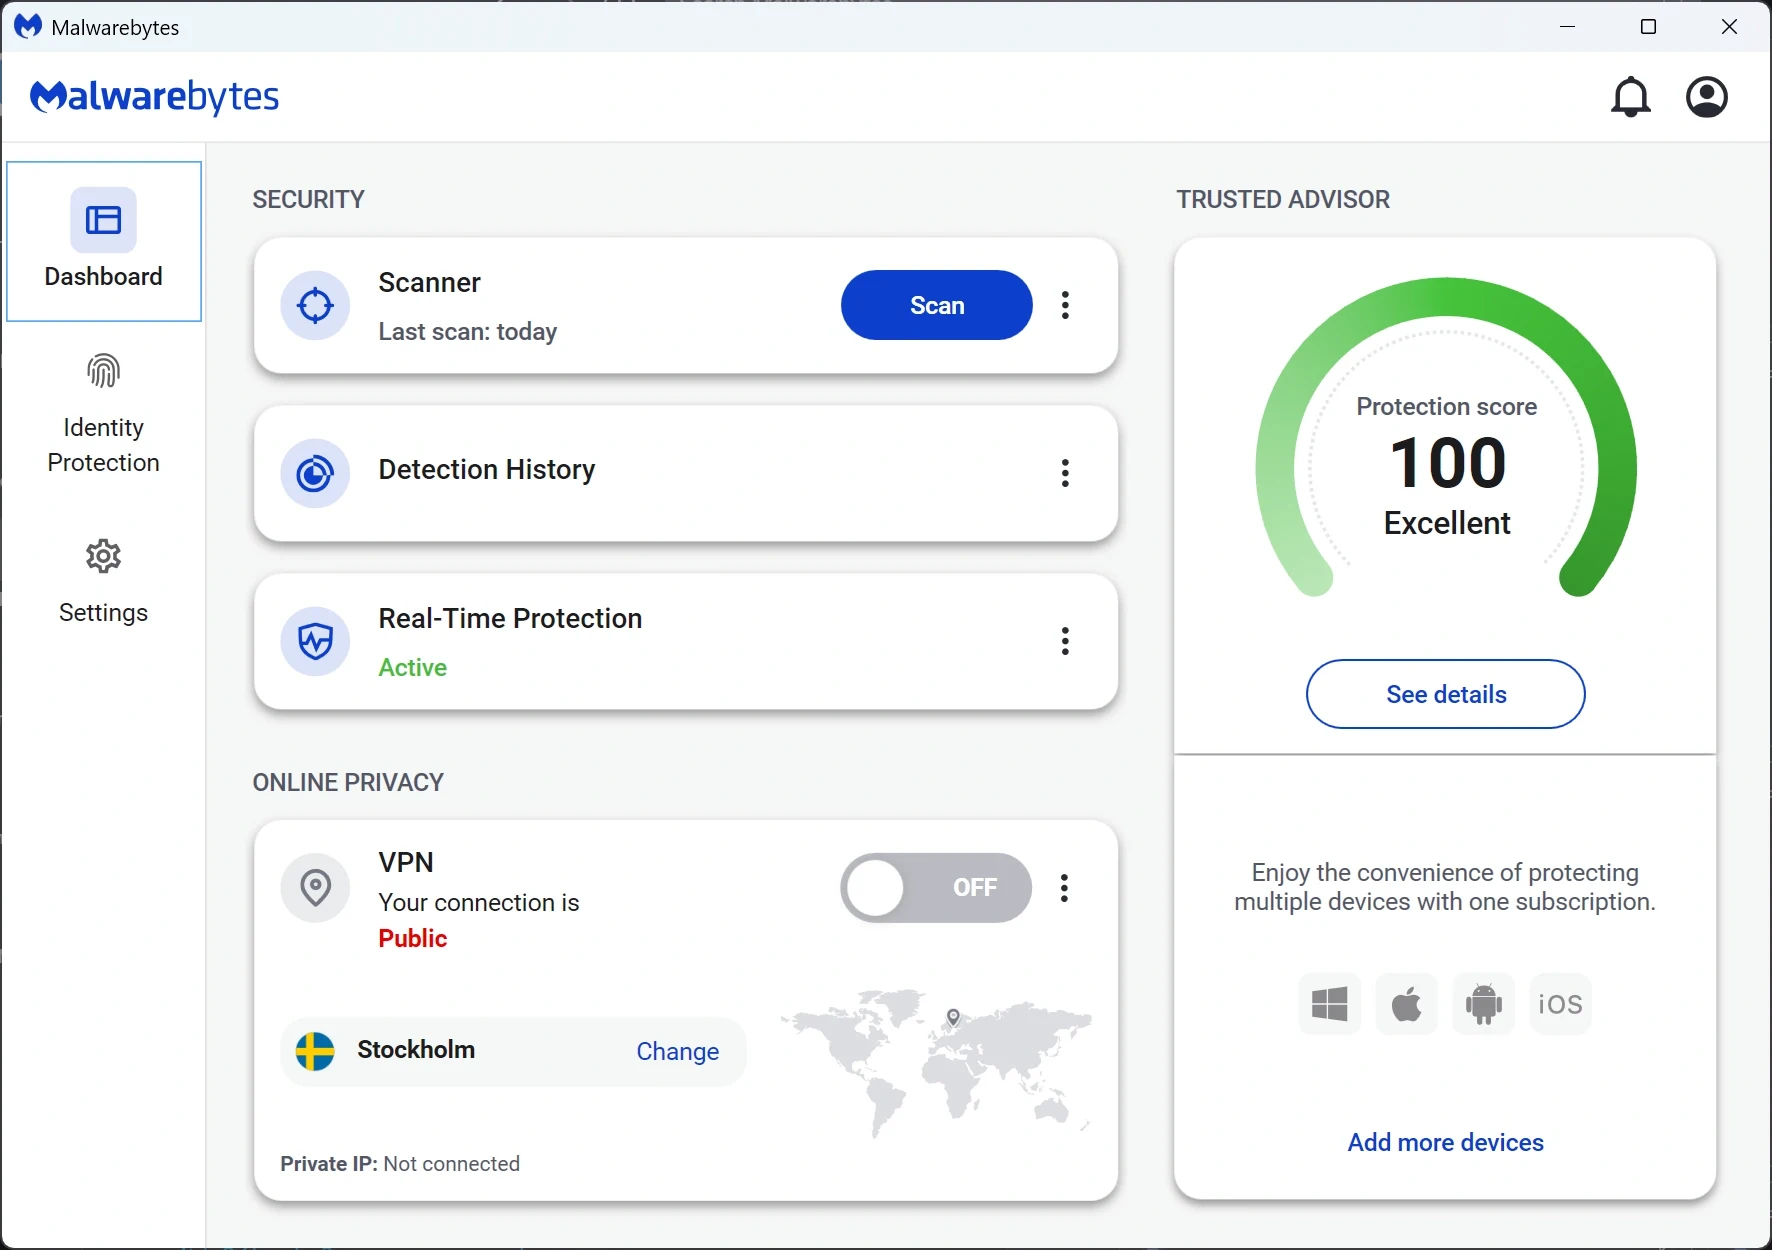
Task: Open the account profile icon
Action: pos(1708,97)
